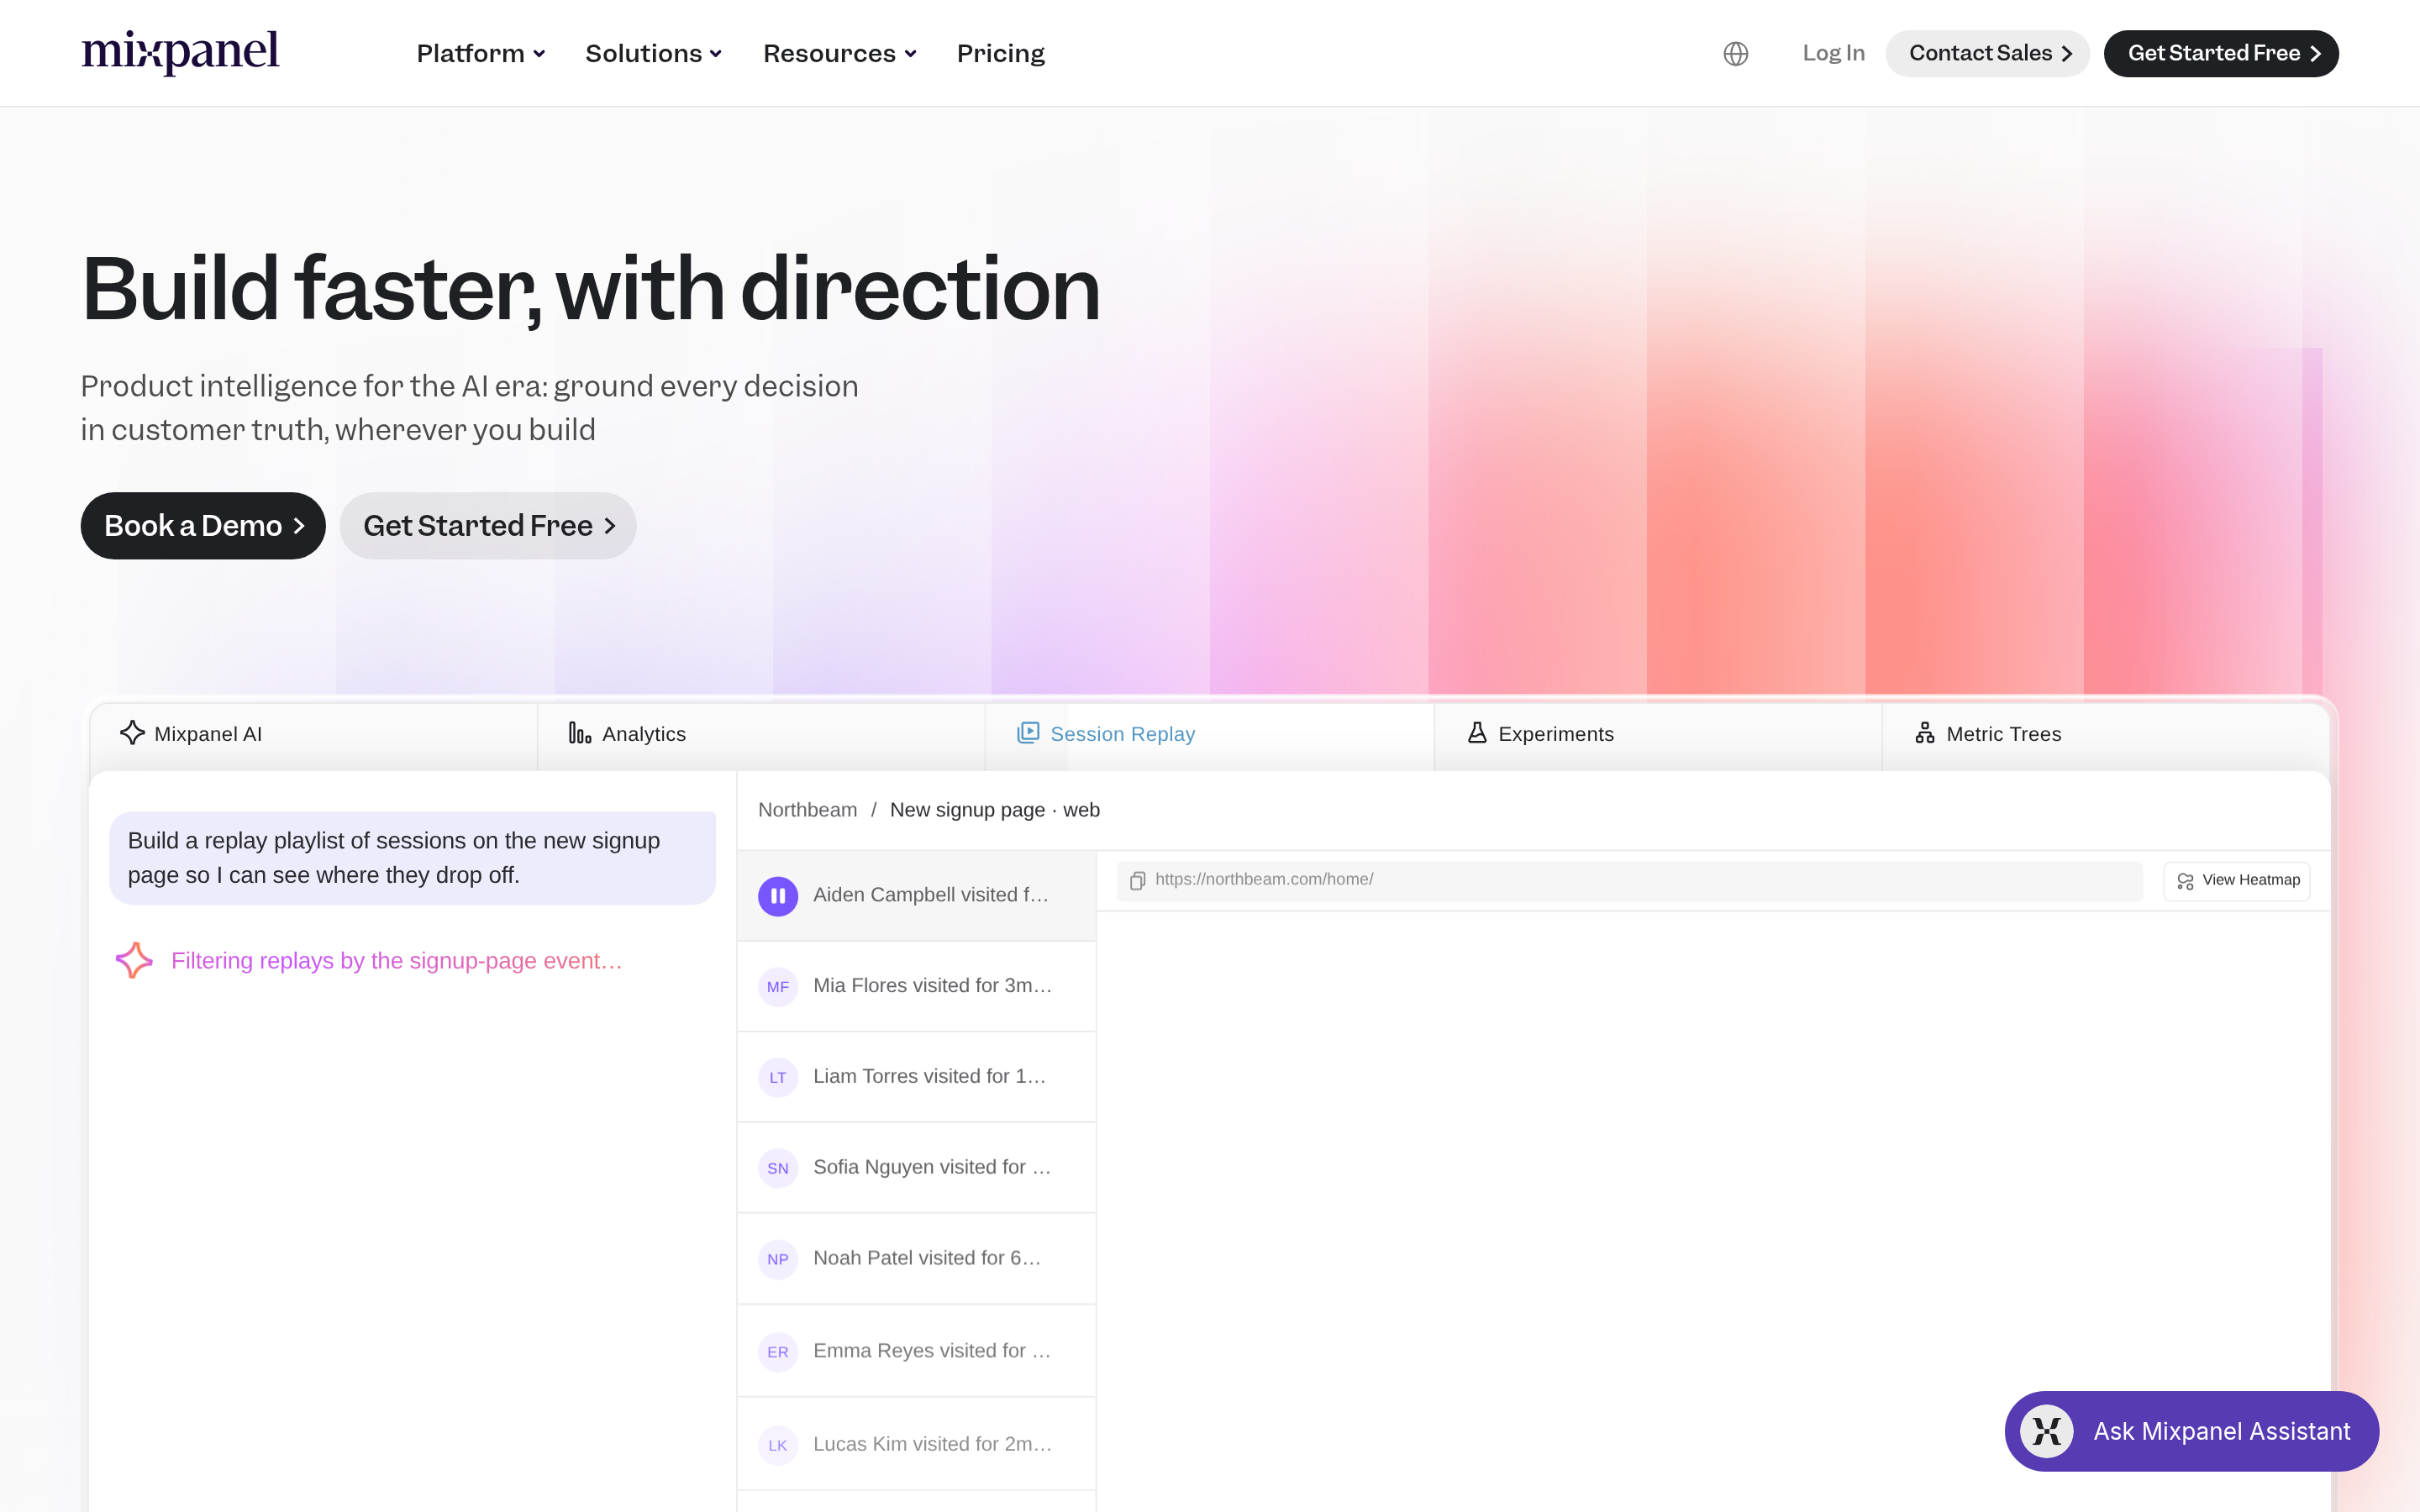Select 'Mia Flores visited for 3m…' row text
Image resolution: width=2420 pixels, height=1512 pixels.
932,985
